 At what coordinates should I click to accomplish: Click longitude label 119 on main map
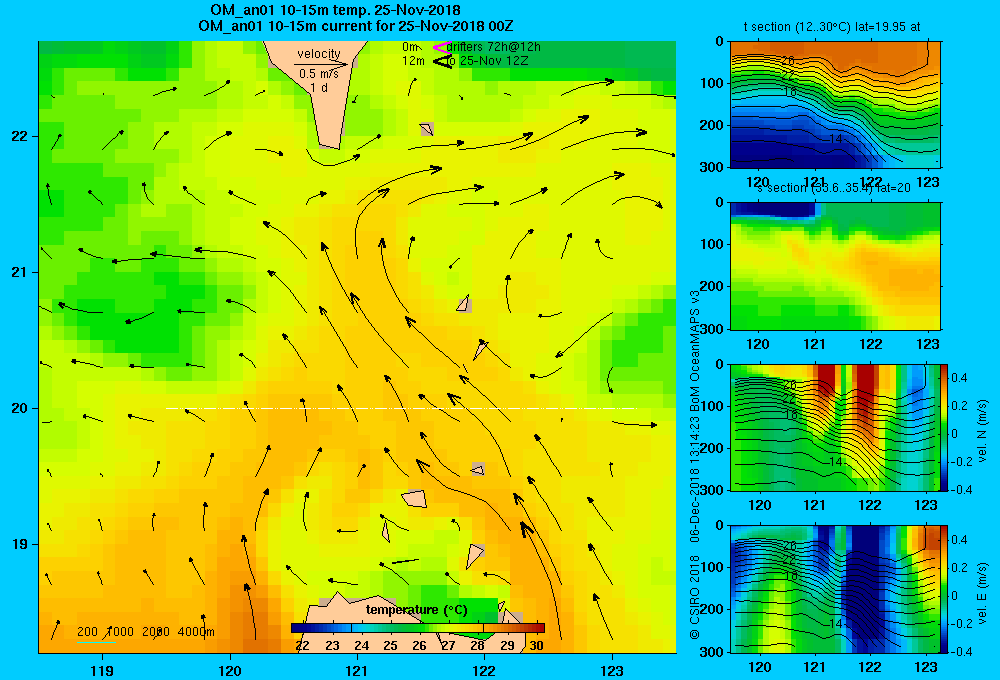(x=102, y=670)
